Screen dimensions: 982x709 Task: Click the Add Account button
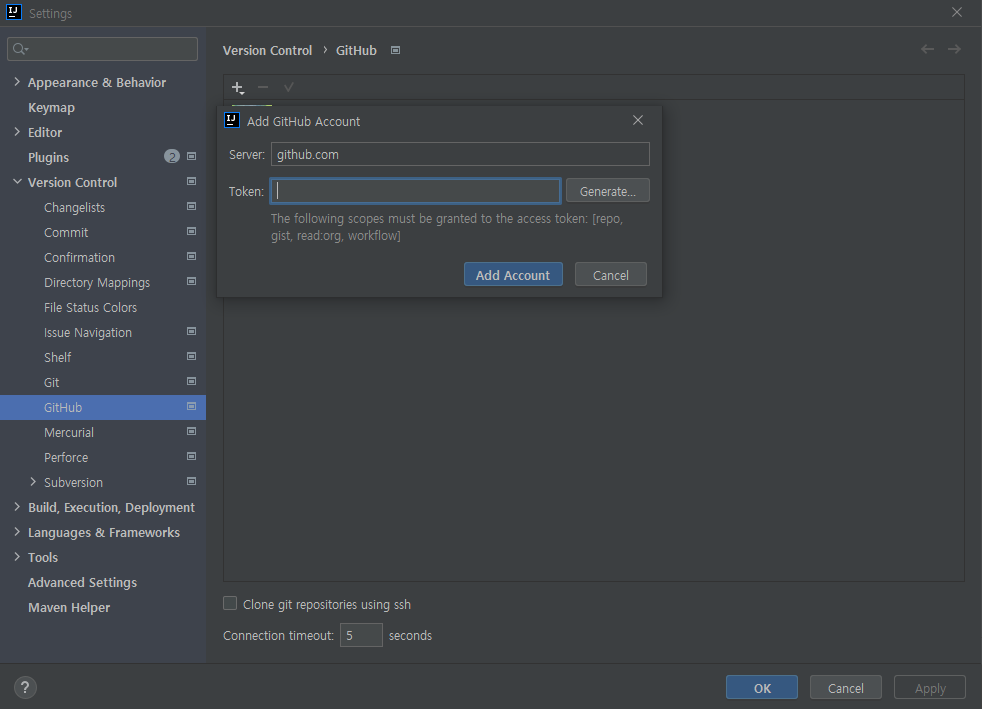pos(513,275)
